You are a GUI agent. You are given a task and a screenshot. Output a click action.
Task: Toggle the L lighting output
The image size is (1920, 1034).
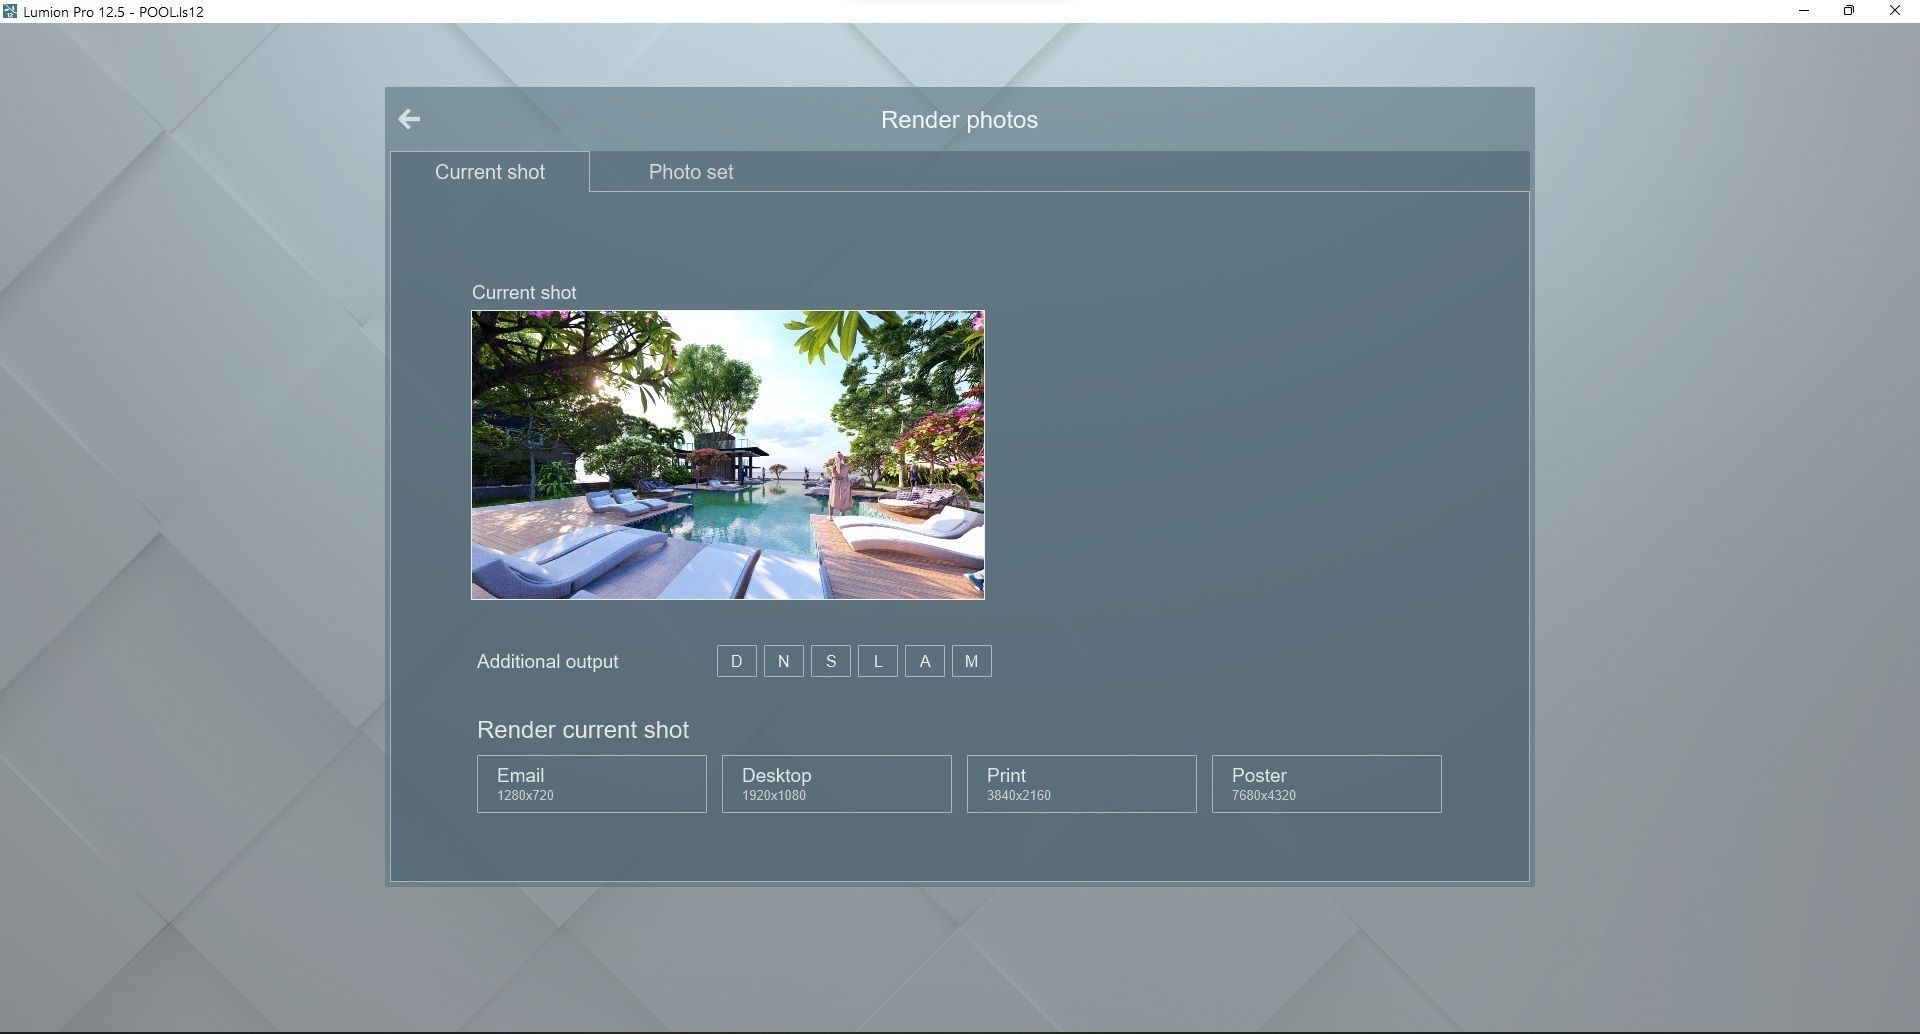tap(878, 661)
